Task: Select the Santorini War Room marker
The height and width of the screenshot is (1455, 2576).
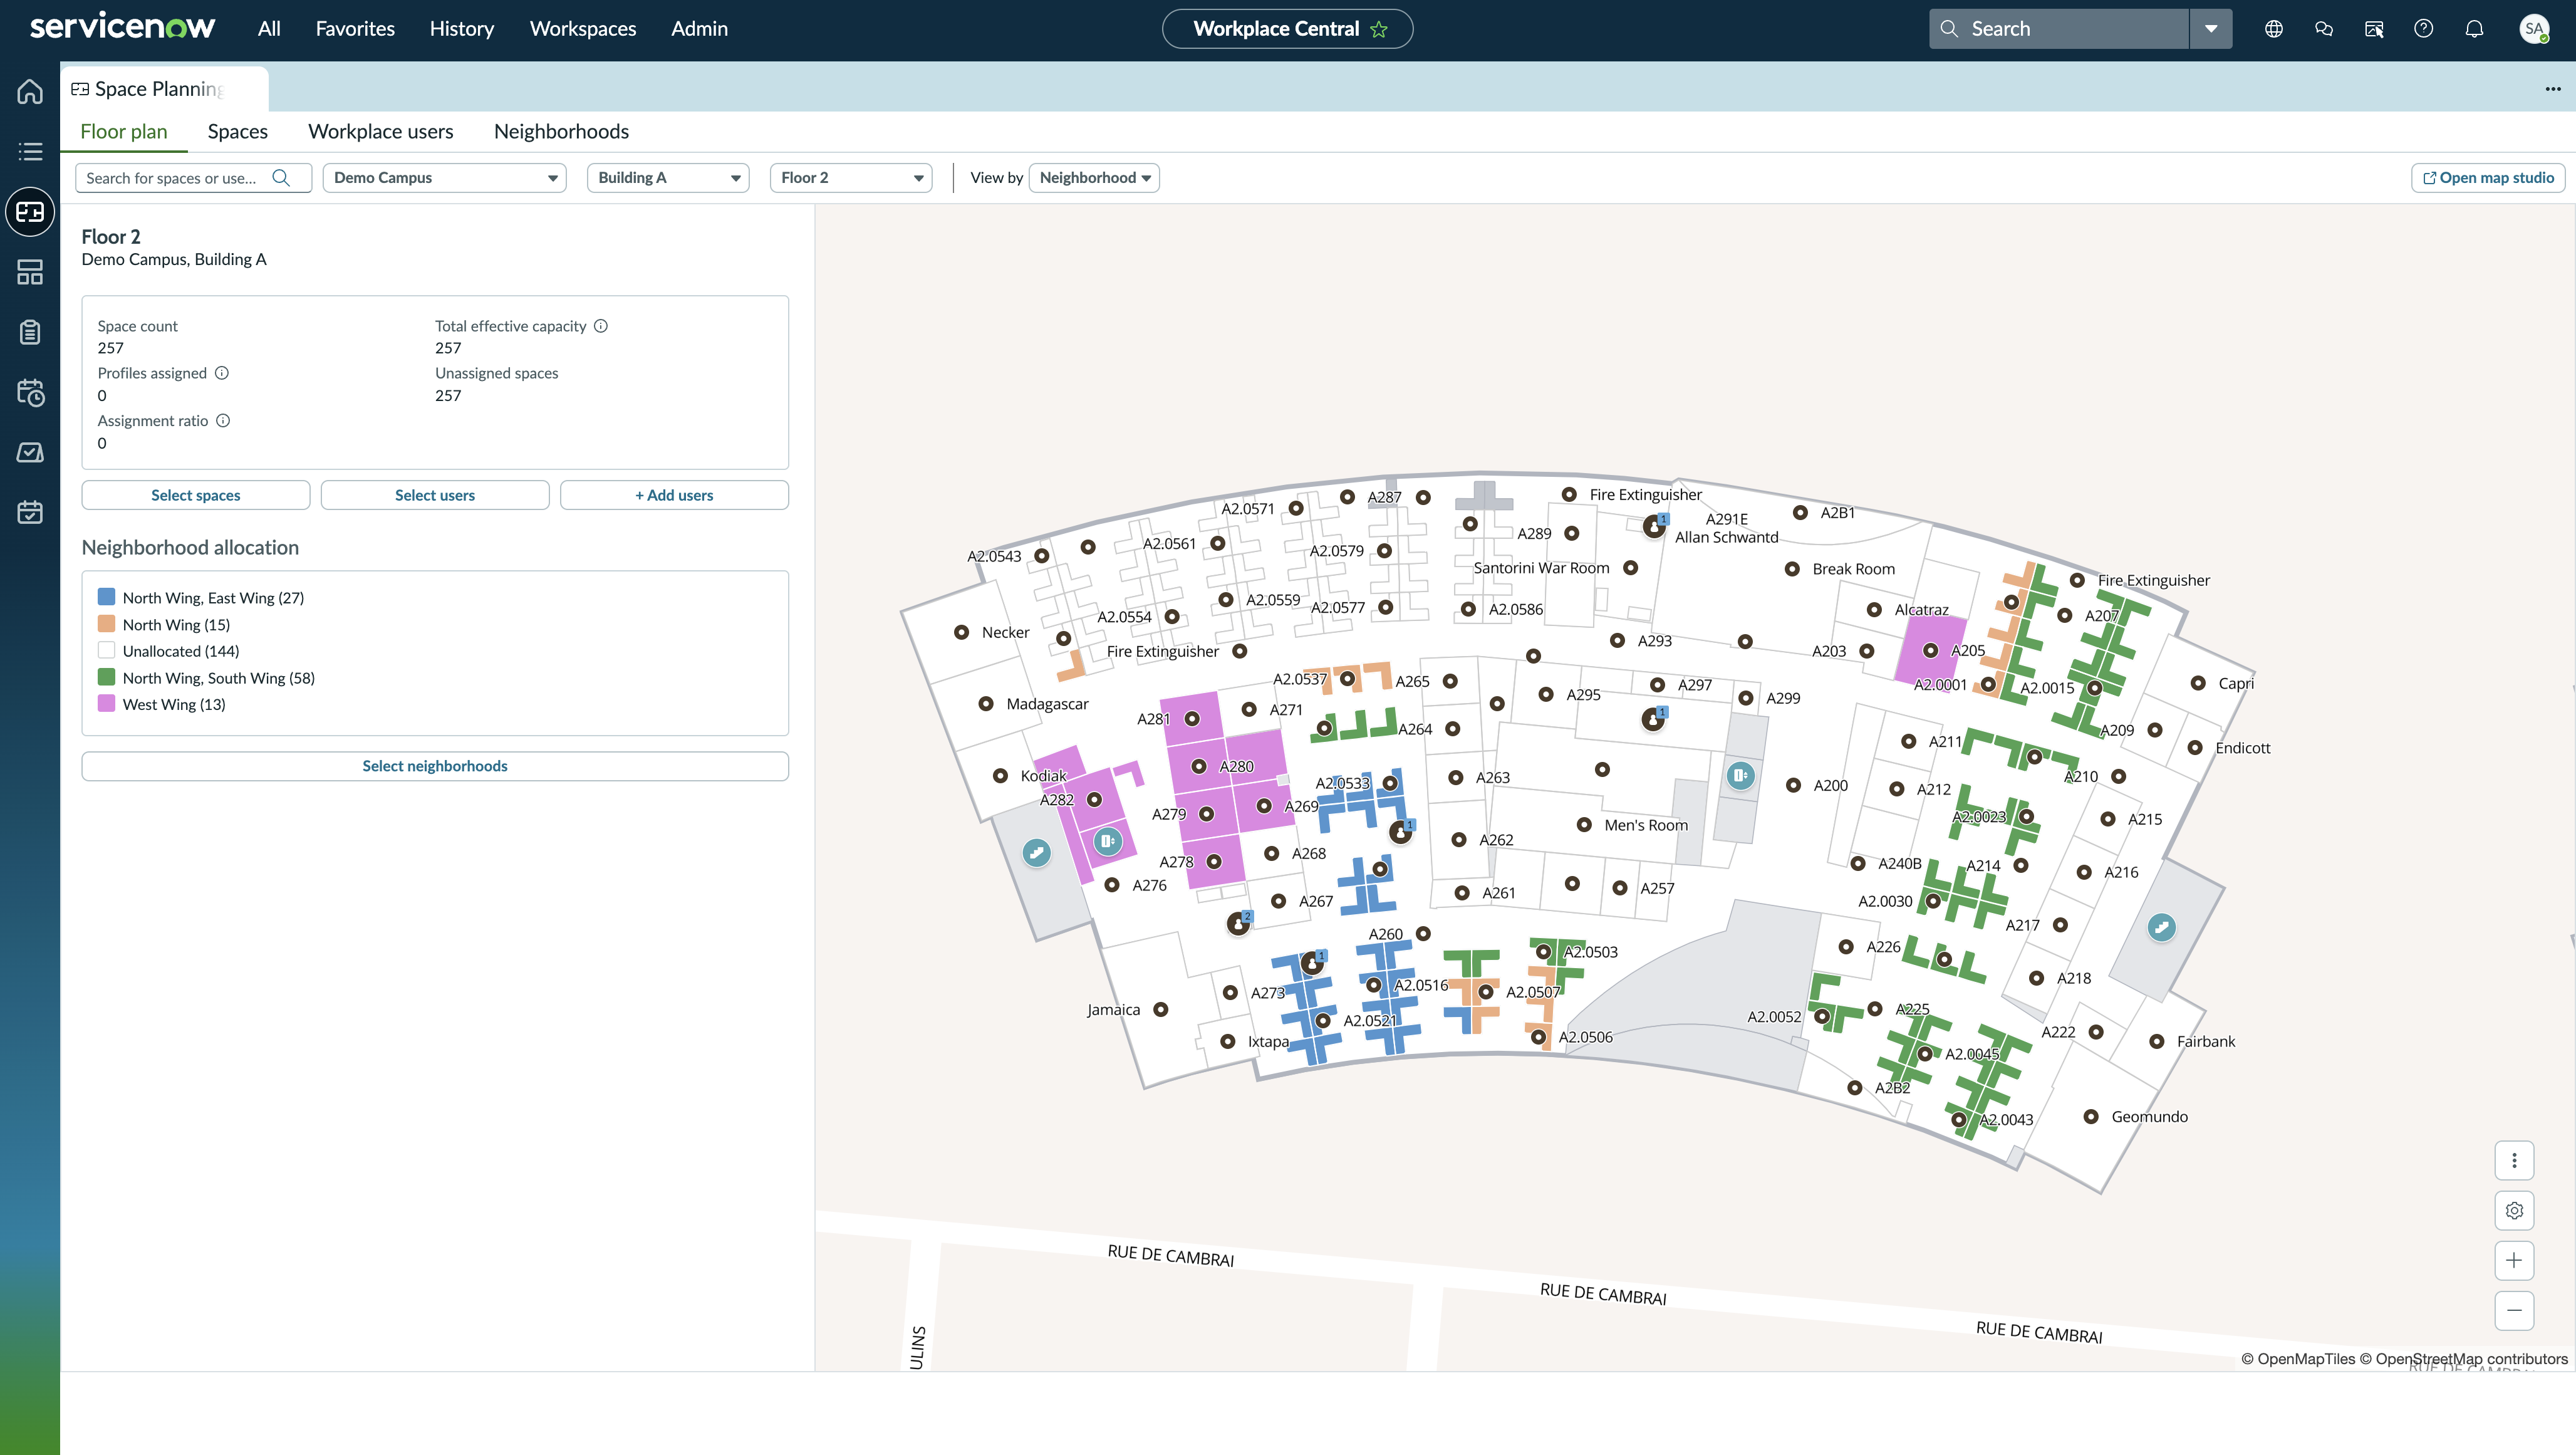Action: tap(1630, 568)
